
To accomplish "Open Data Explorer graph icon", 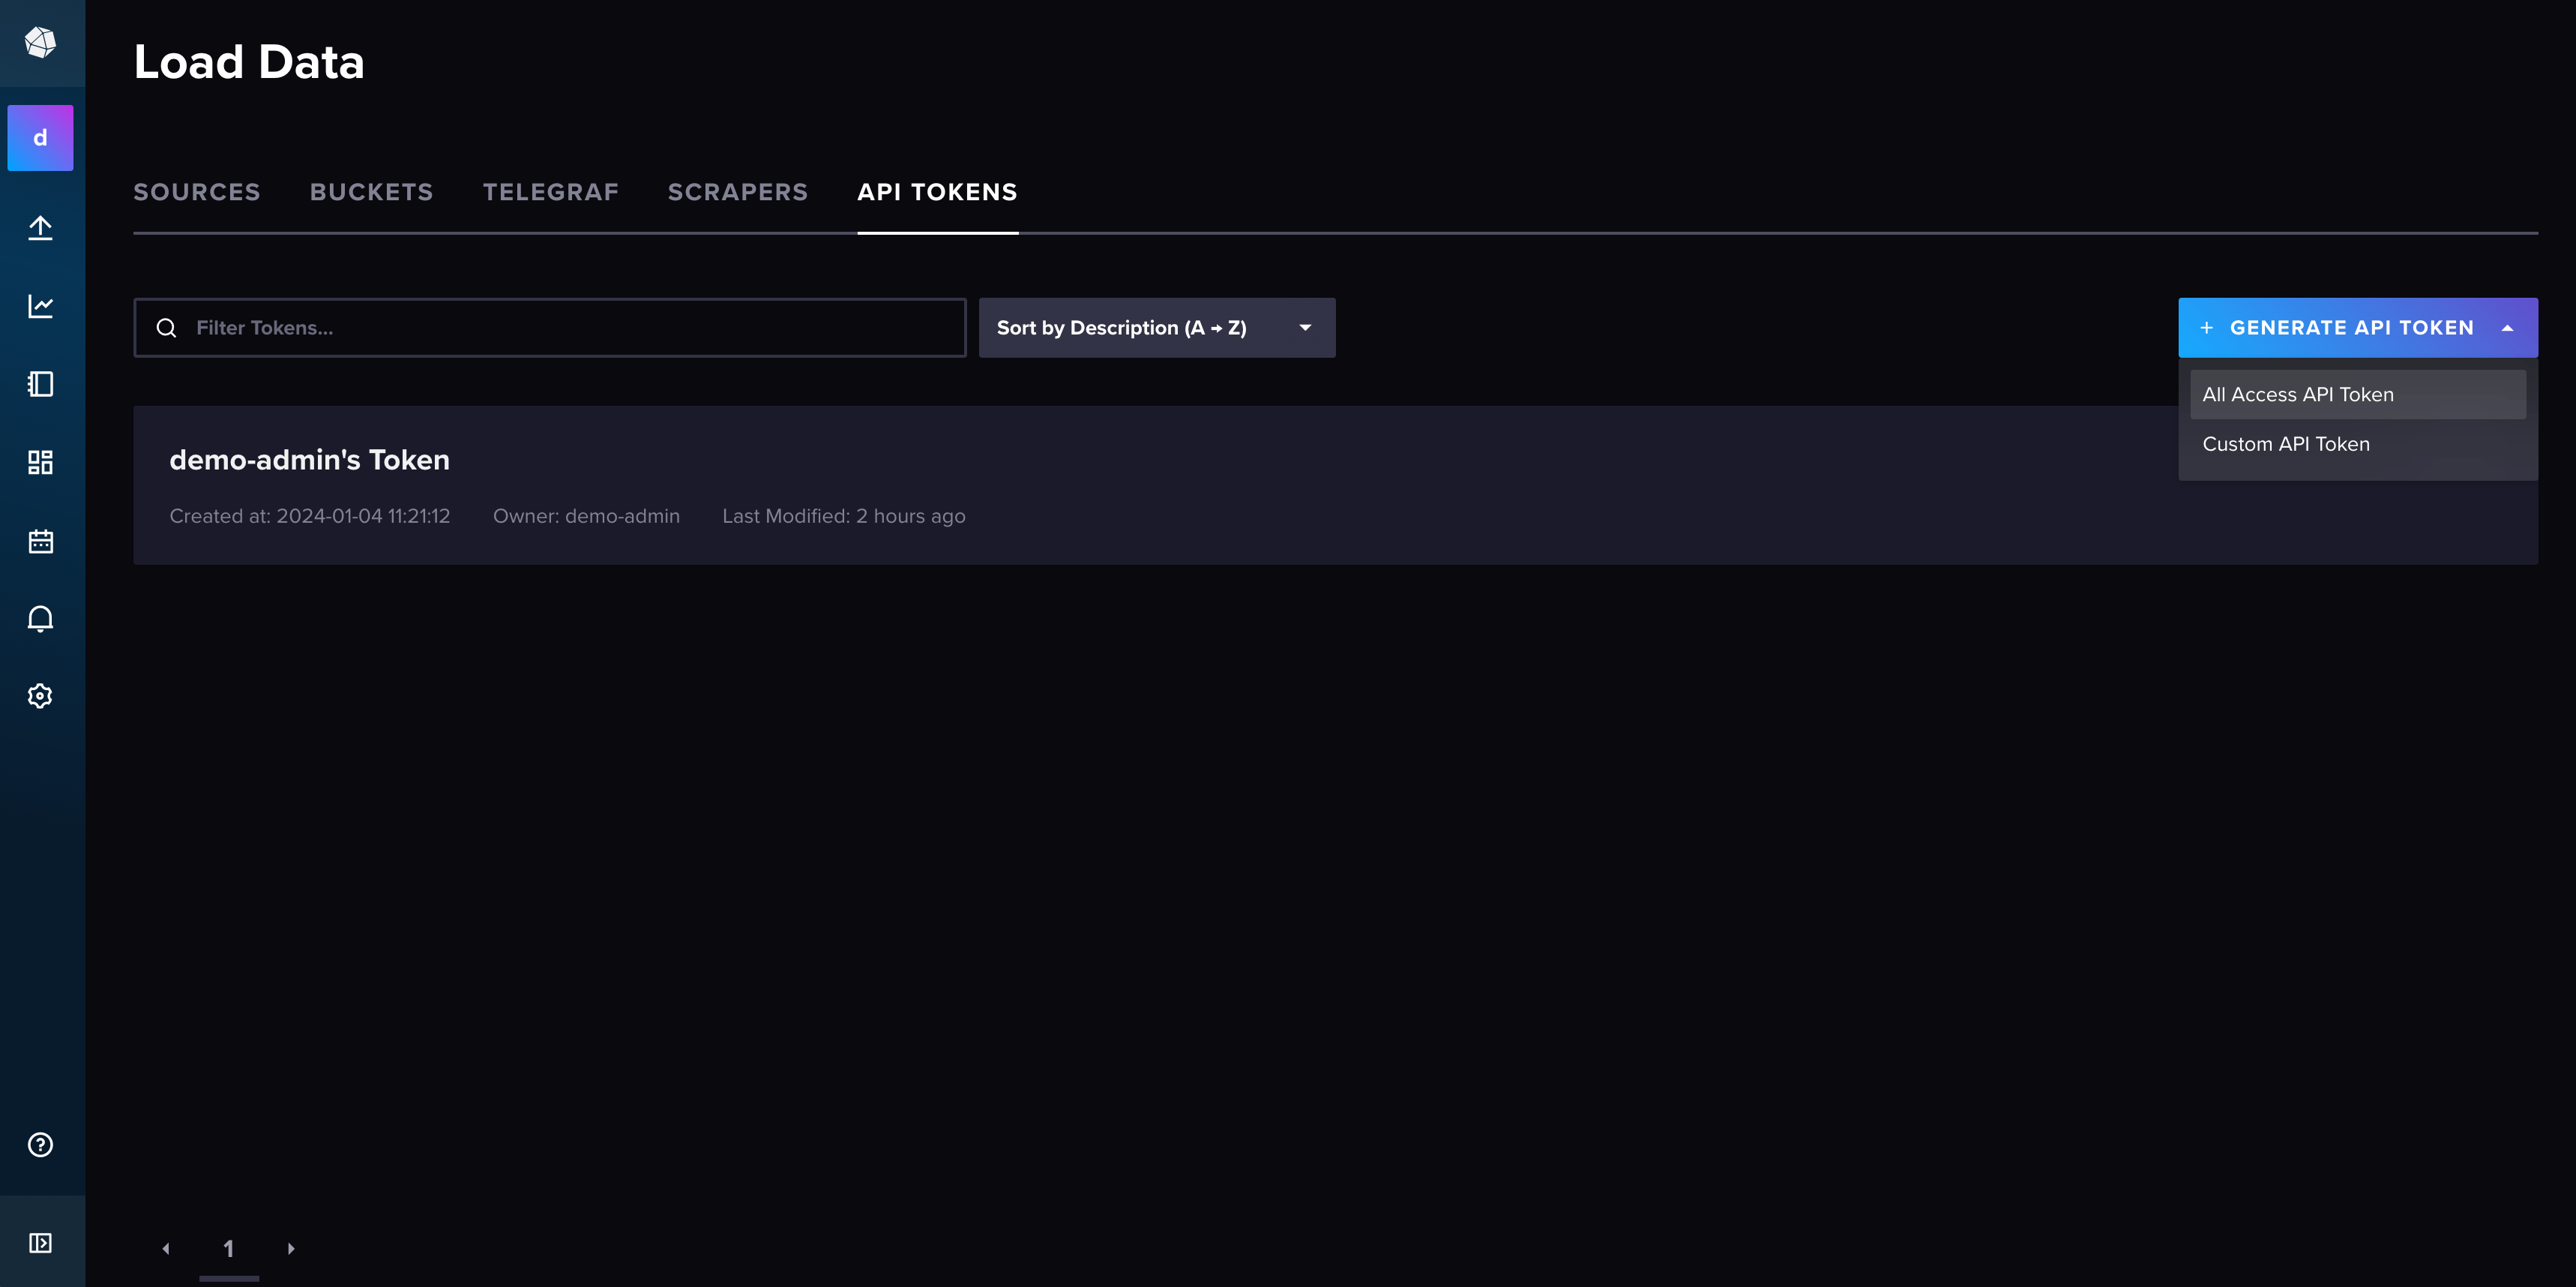I will (x=40, y=306).
